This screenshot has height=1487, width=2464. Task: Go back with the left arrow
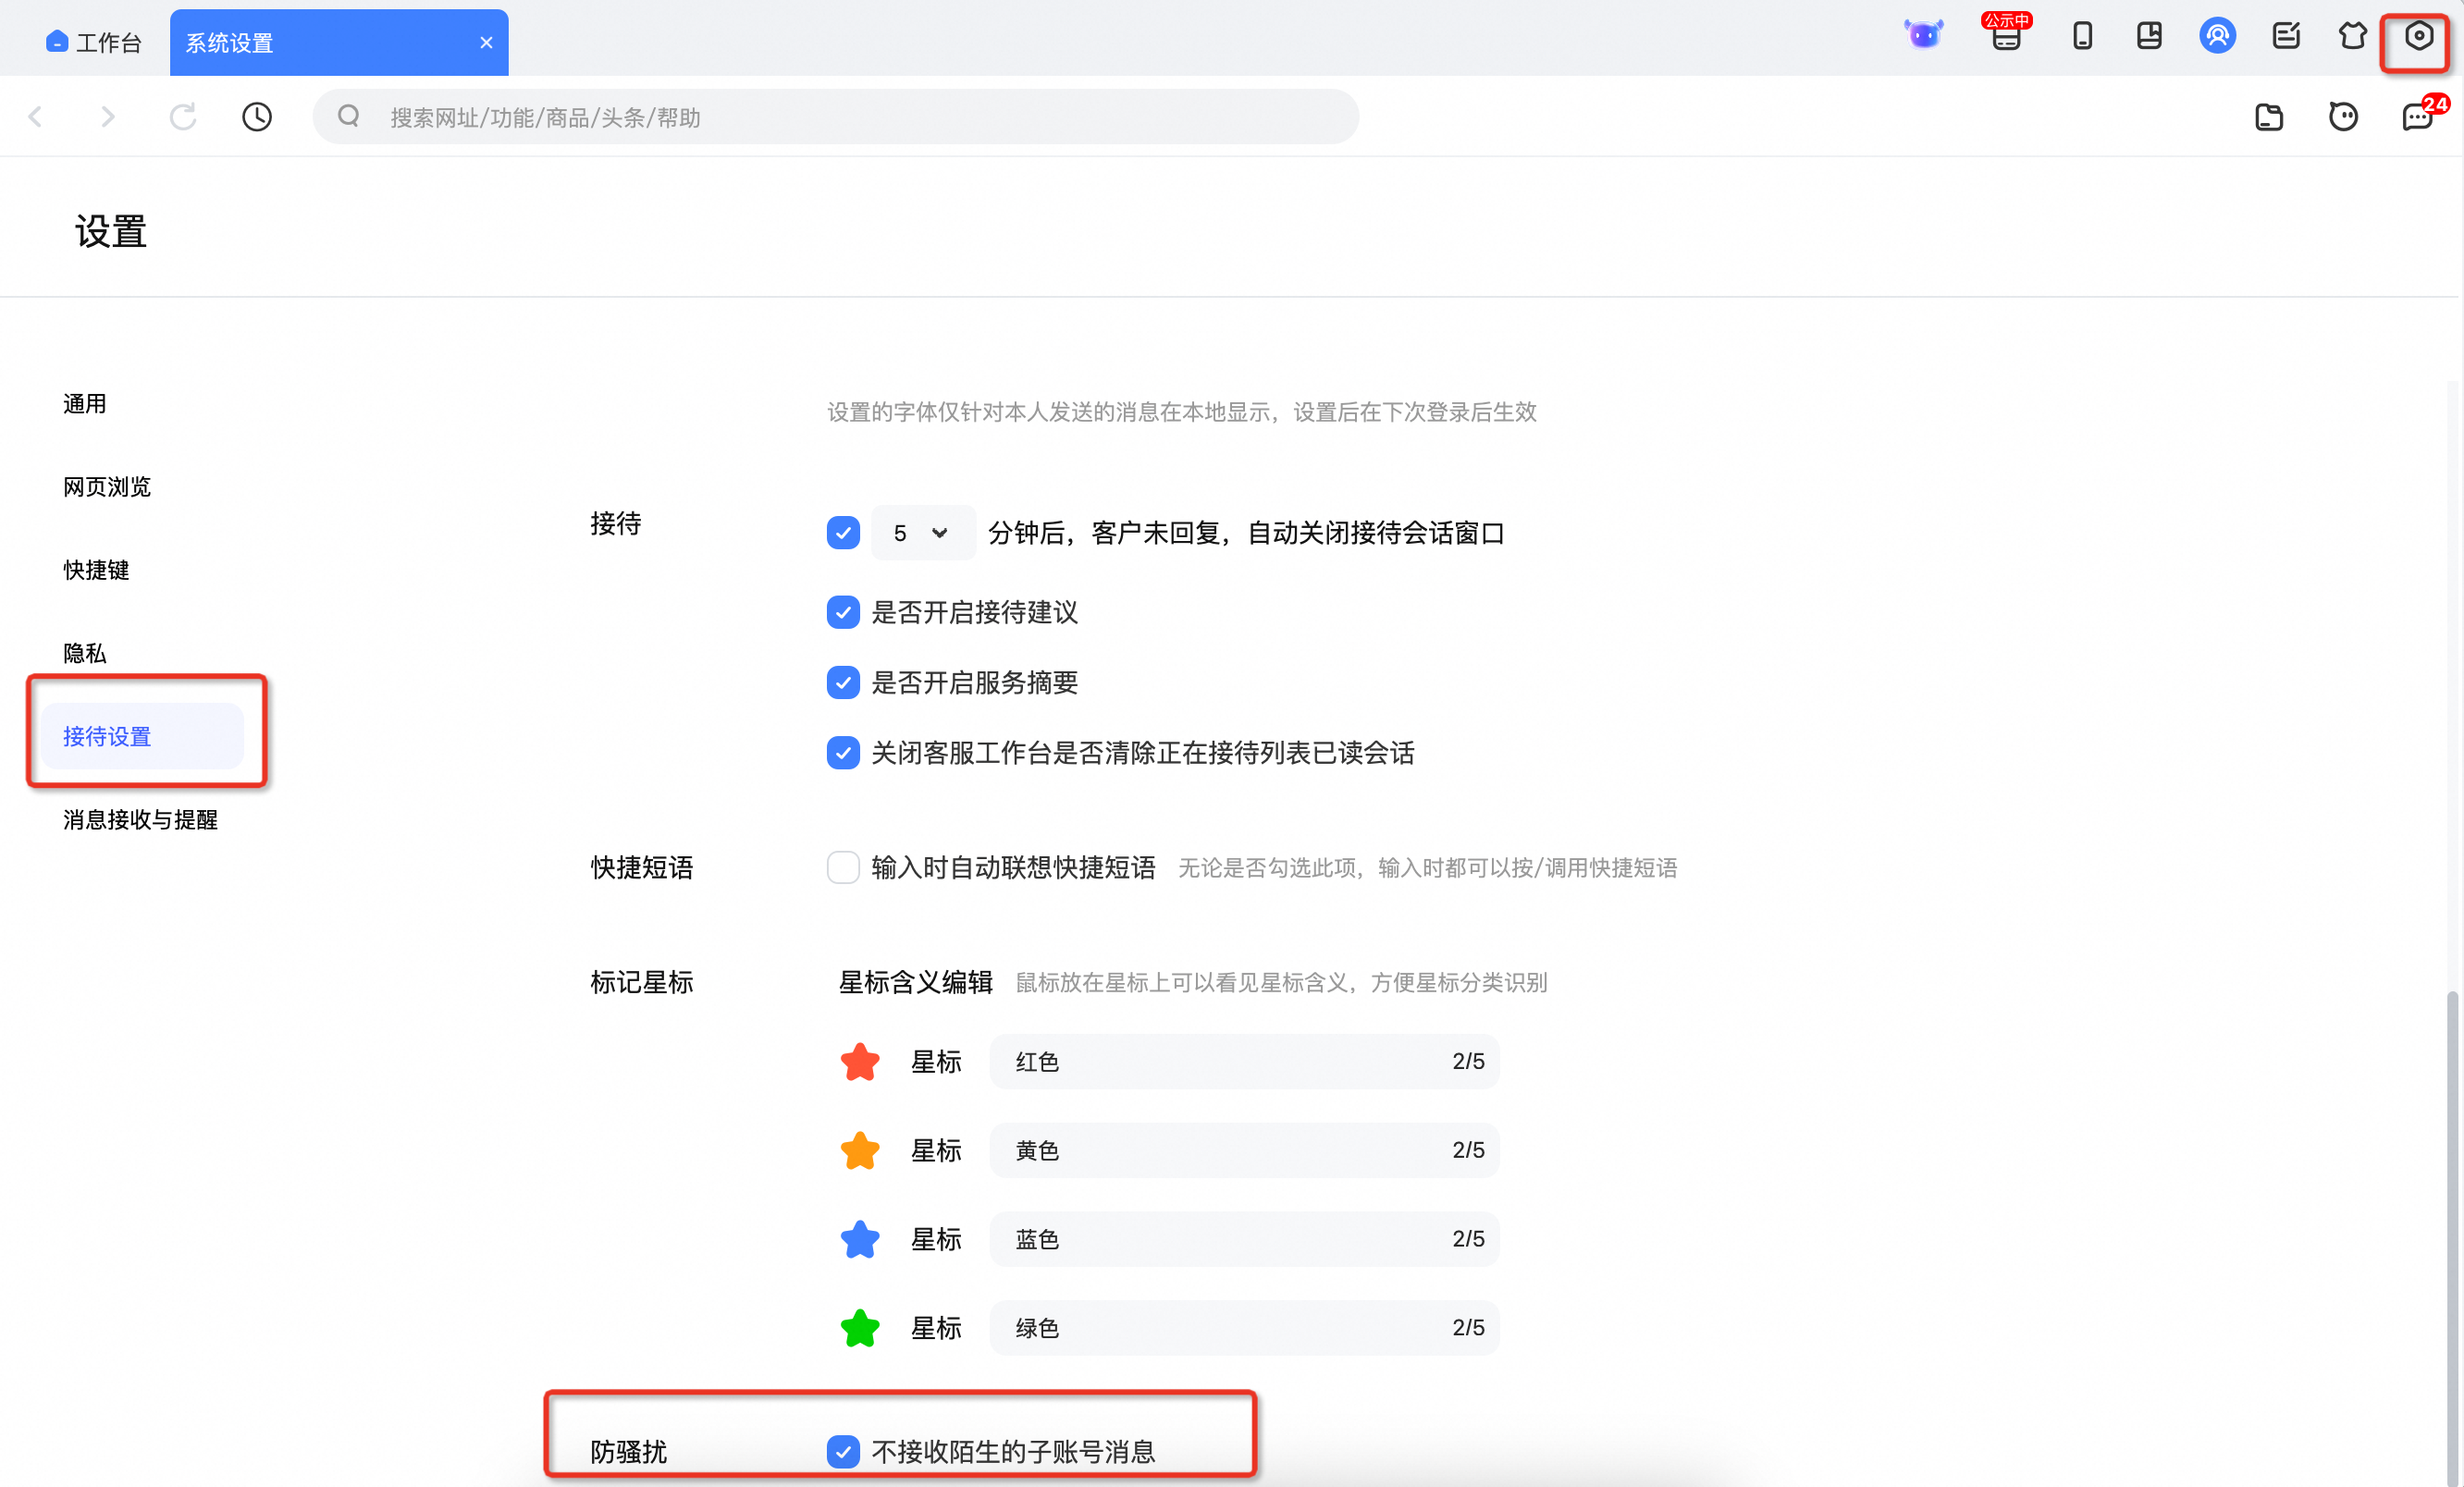point(36,117)
